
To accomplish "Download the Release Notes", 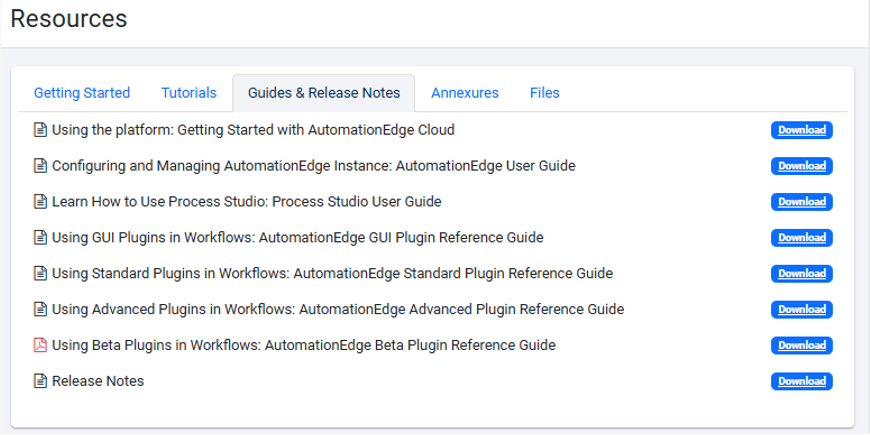I will point(802,382).
